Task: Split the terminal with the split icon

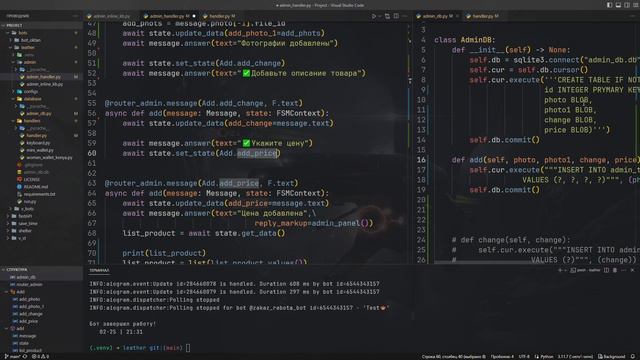Action: tap(606, 270)
